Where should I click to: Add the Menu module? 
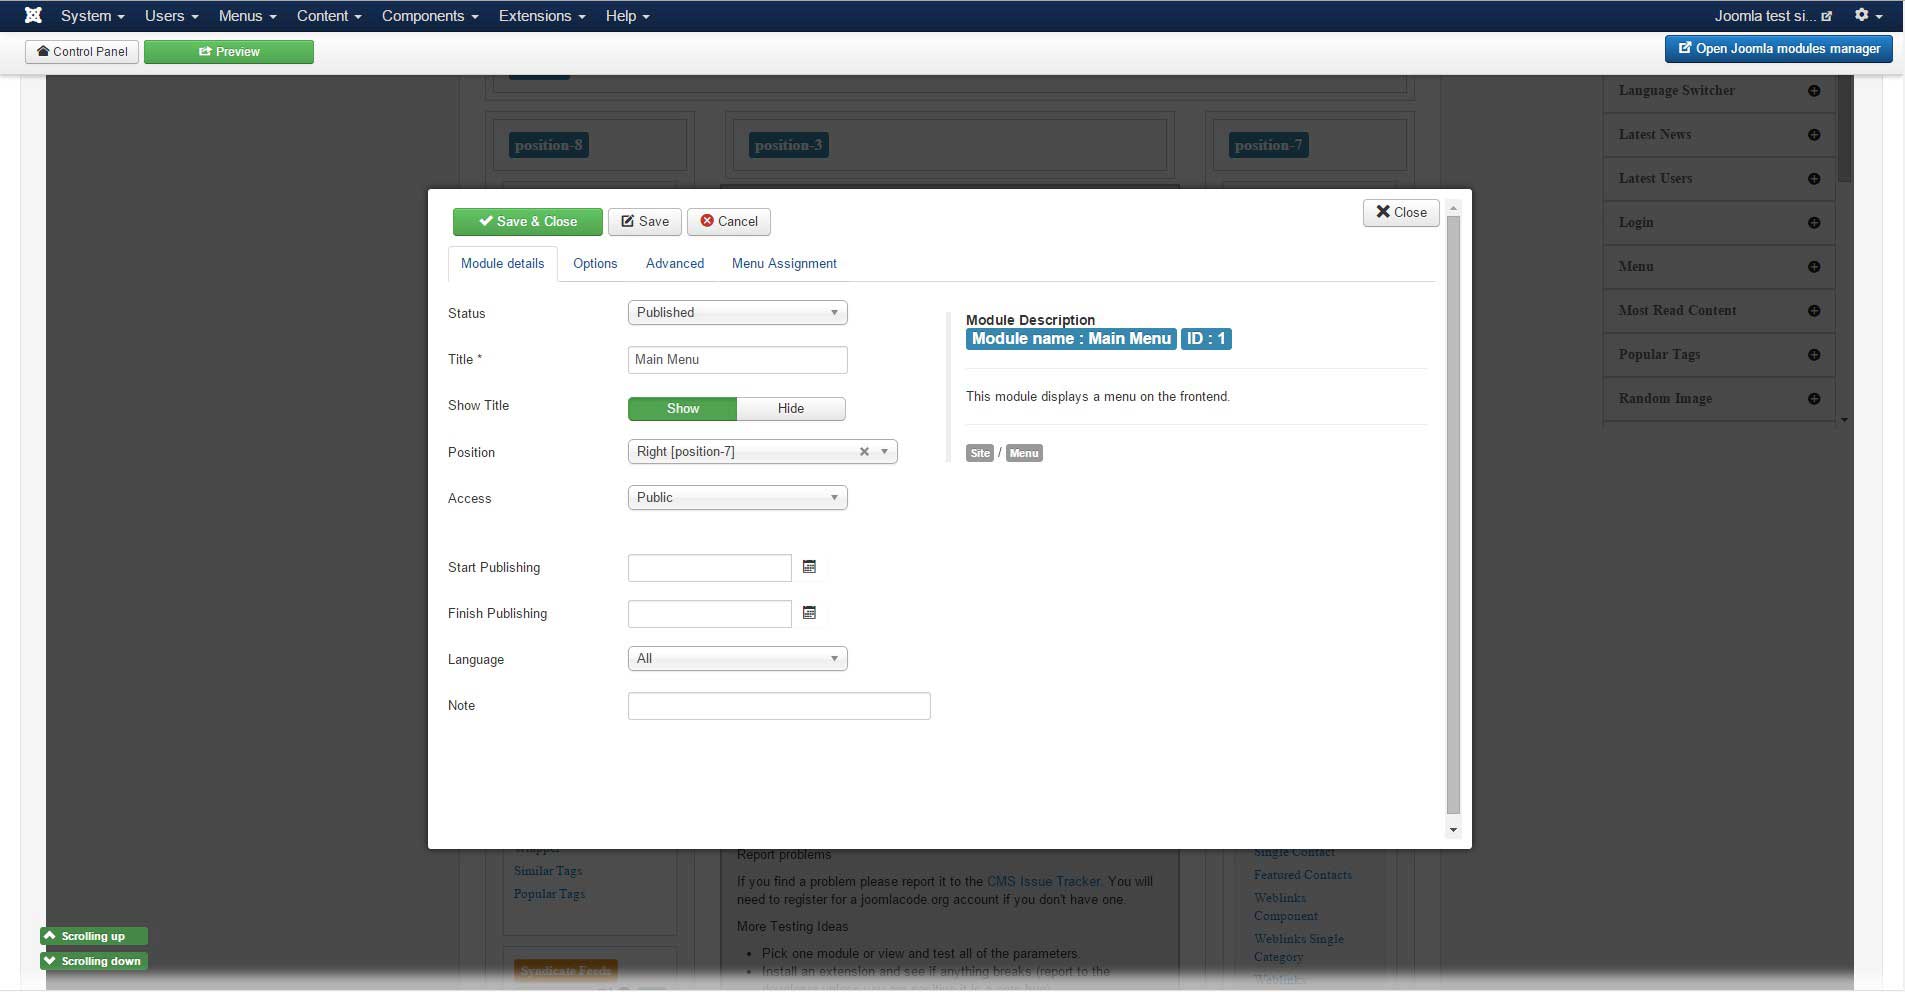[x=1813, y=267]
